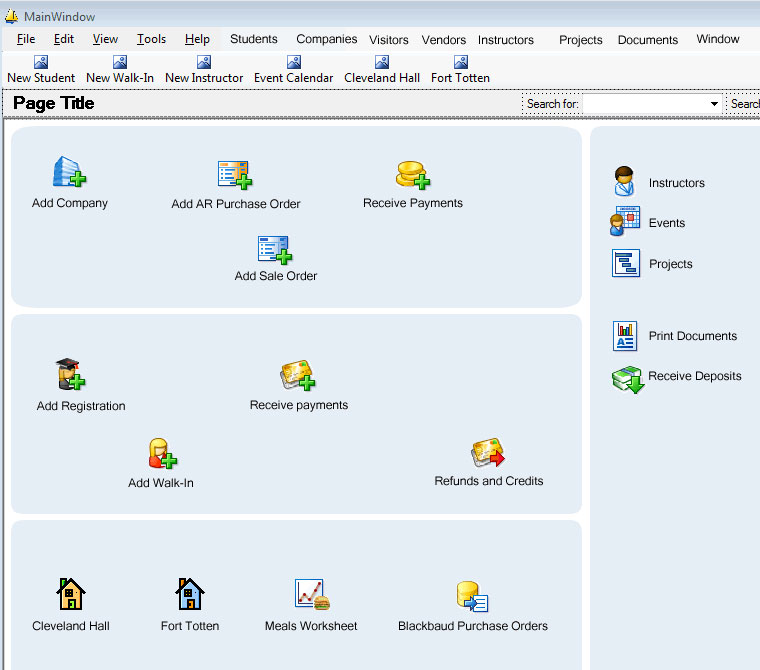
Task: Open the View menu
Action: 105,39
